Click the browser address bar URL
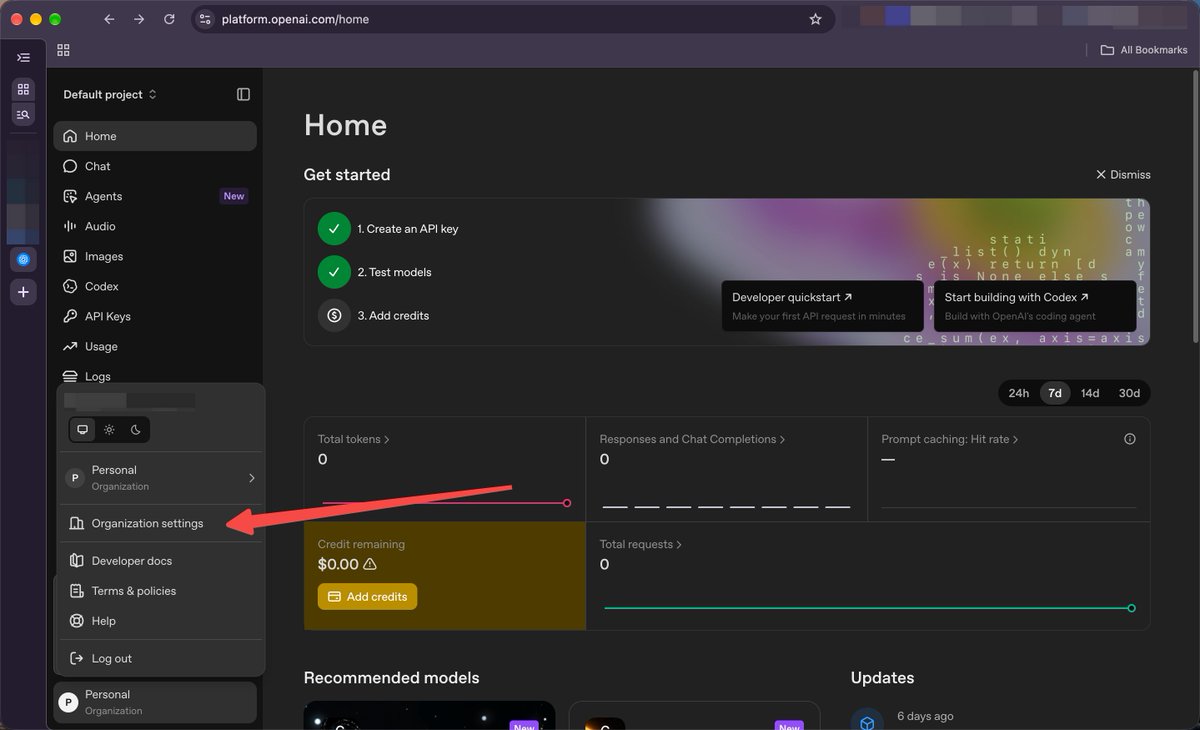Image resolution: width=1200 pixels, height=730 pixels. click(297, 19)
